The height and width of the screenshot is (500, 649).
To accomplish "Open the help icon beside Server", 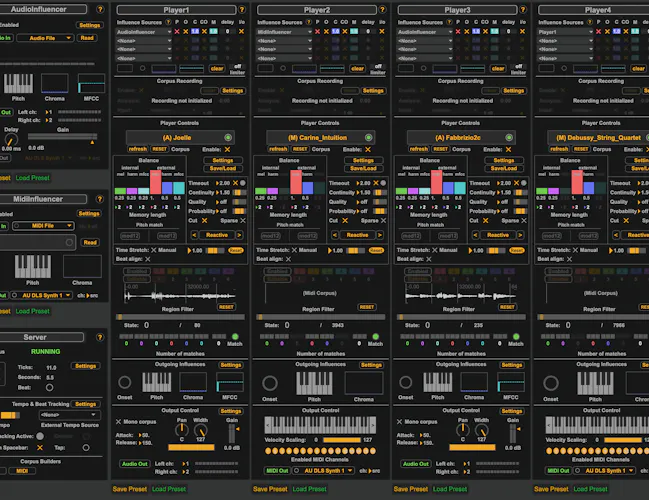I will click(x=100, y=337).
